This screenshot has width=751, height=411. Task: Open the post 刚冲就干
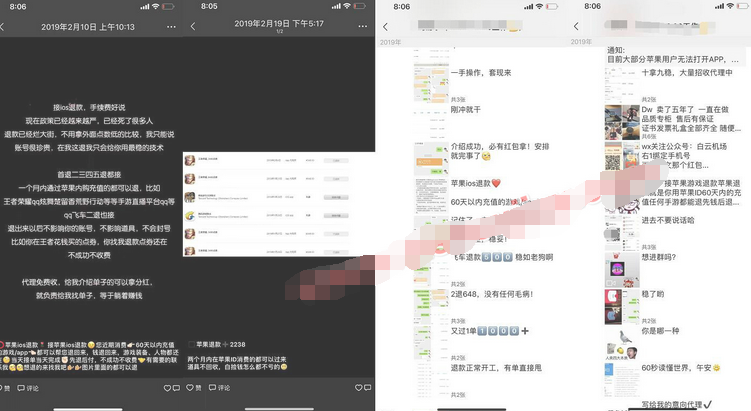(x=466, y=110)
